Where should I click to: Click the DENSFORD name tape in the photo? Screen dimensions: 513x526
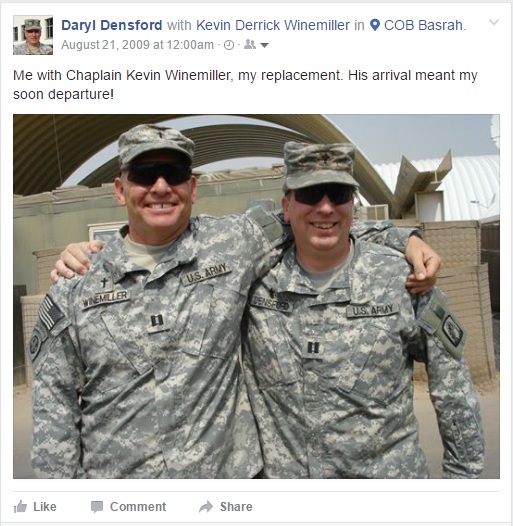pyautogui.click(x=271, y=304)
